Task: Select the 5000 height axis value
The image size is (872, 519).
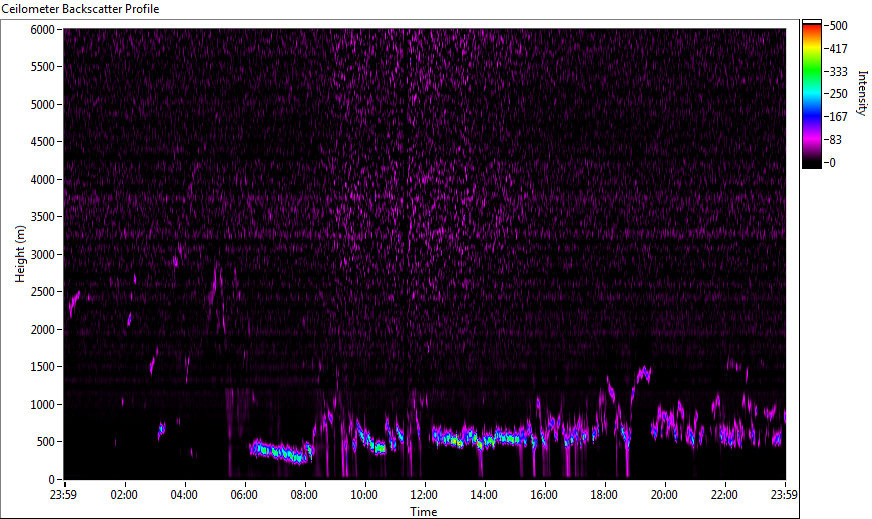Action: pyautogui.click(x=42, y=105)
